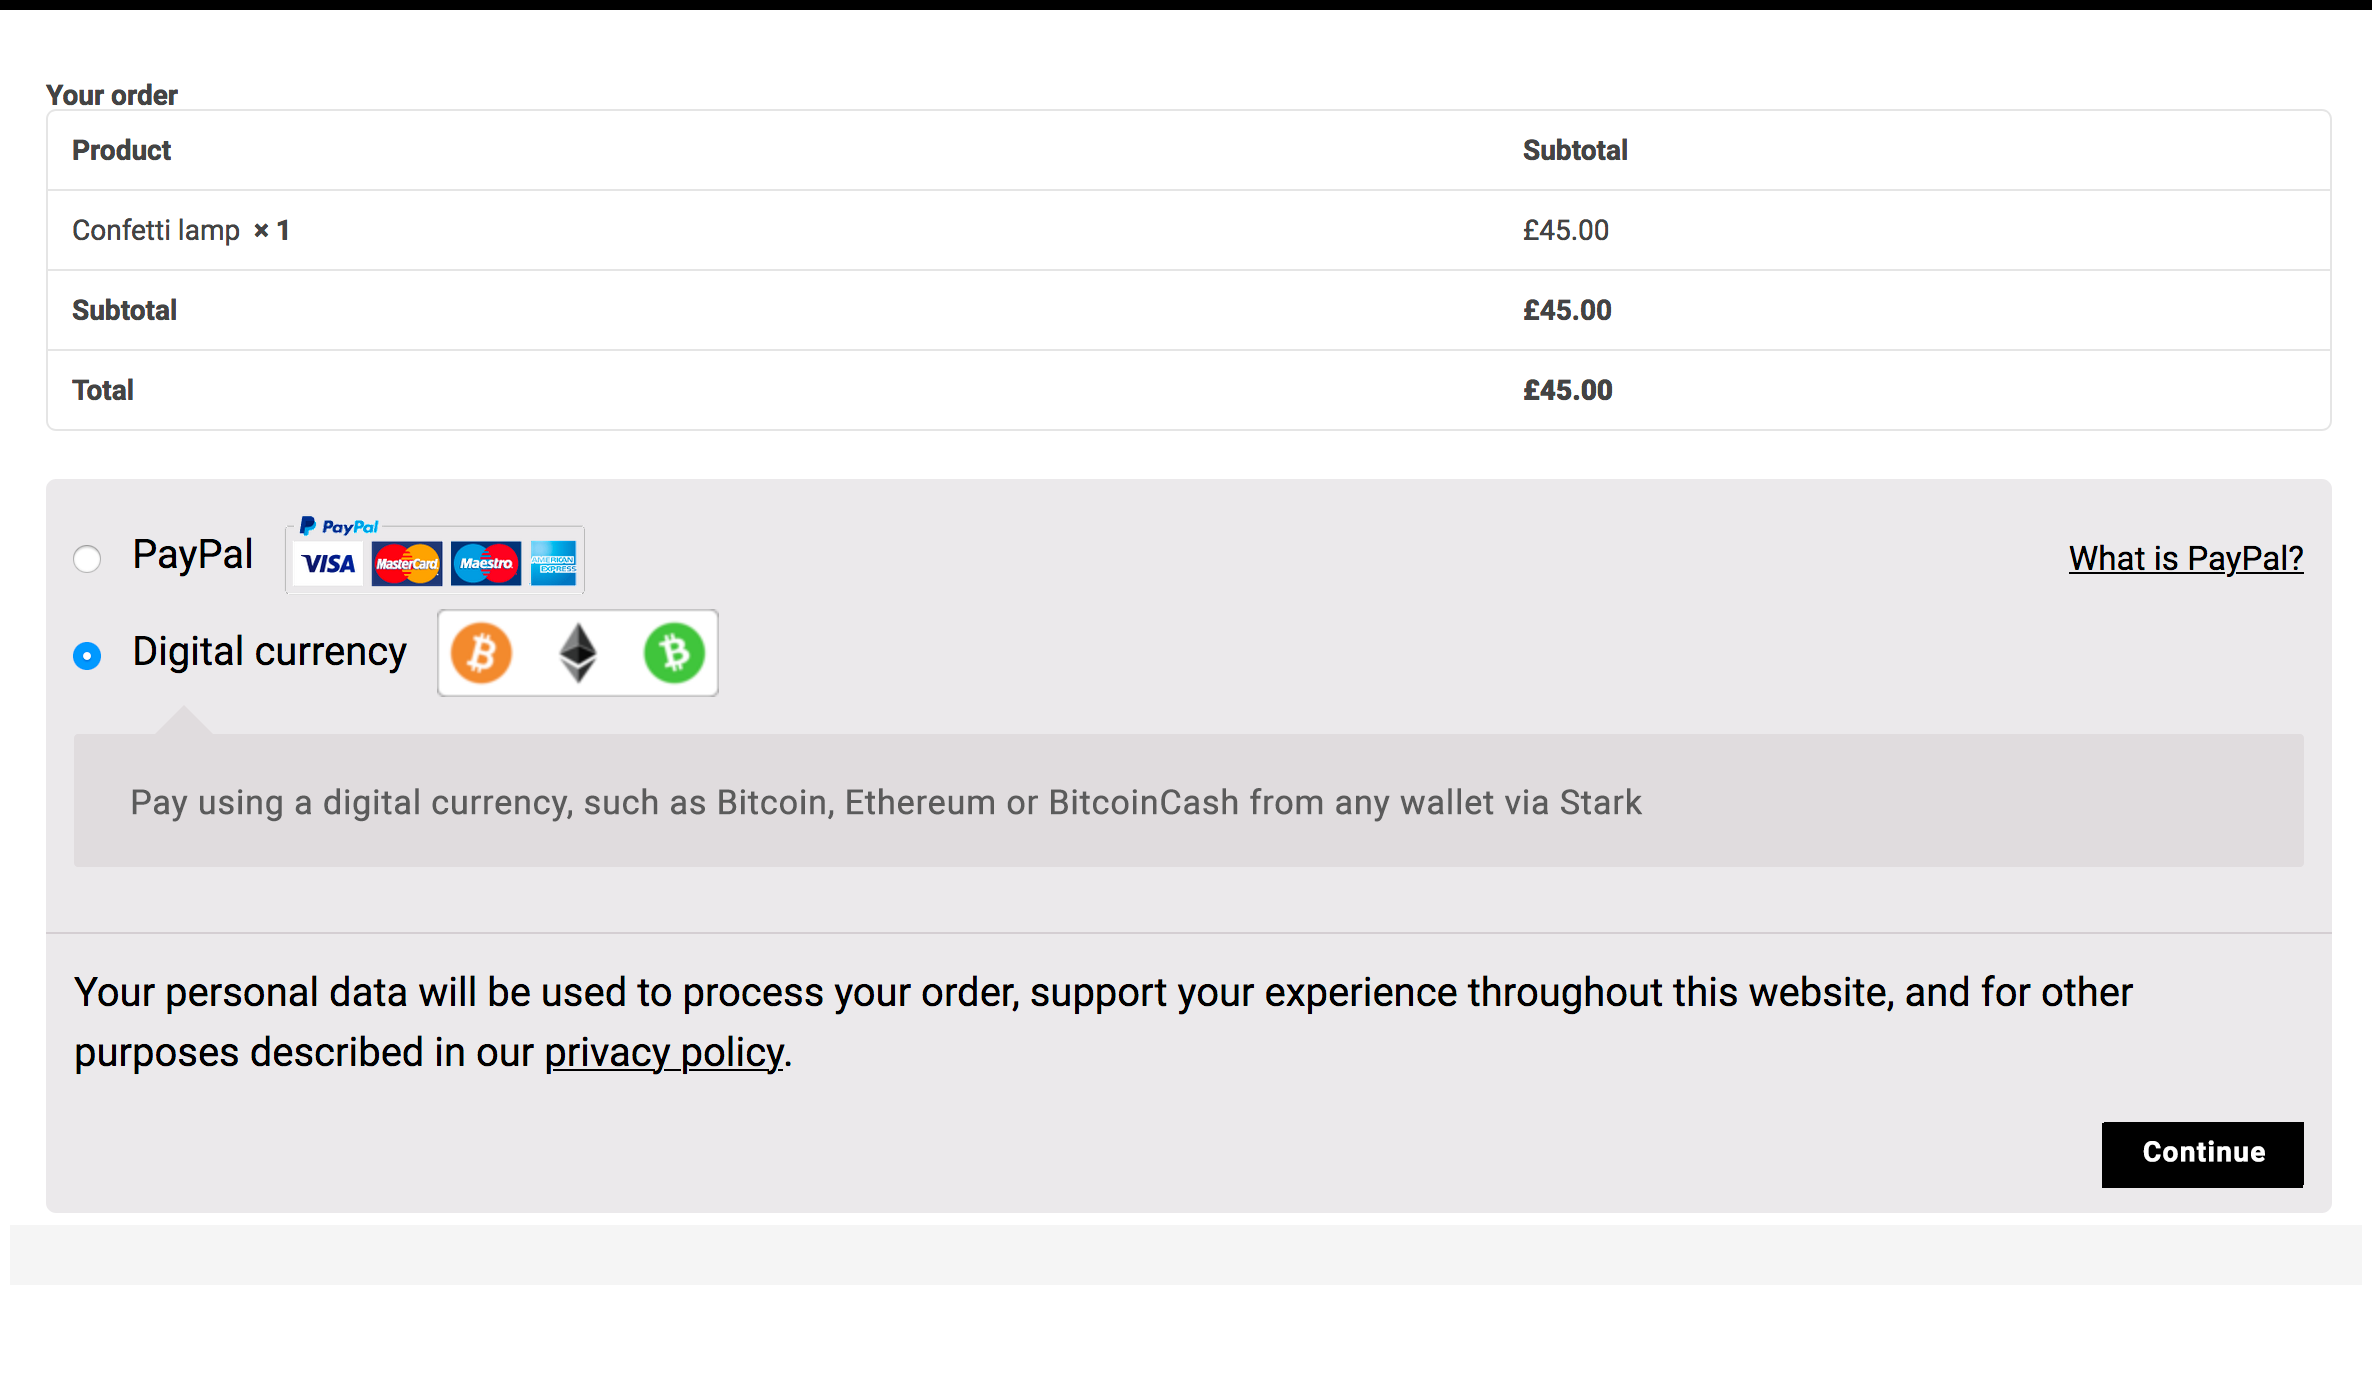Click the green Bitcoin Cash icon
Screen dimensions: 2372x1392
[x=674, y=653]
